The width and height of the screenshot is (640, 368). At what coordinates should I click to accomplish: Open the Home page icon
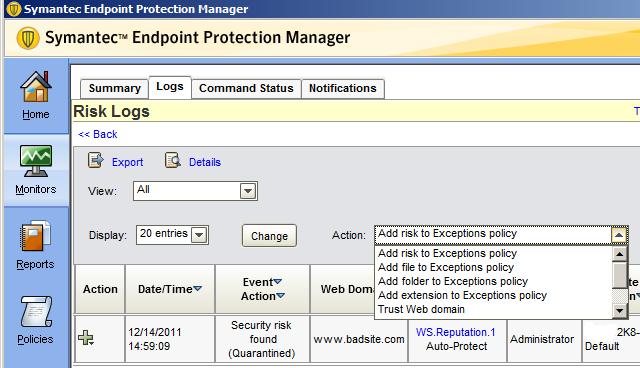pos(36,86)
